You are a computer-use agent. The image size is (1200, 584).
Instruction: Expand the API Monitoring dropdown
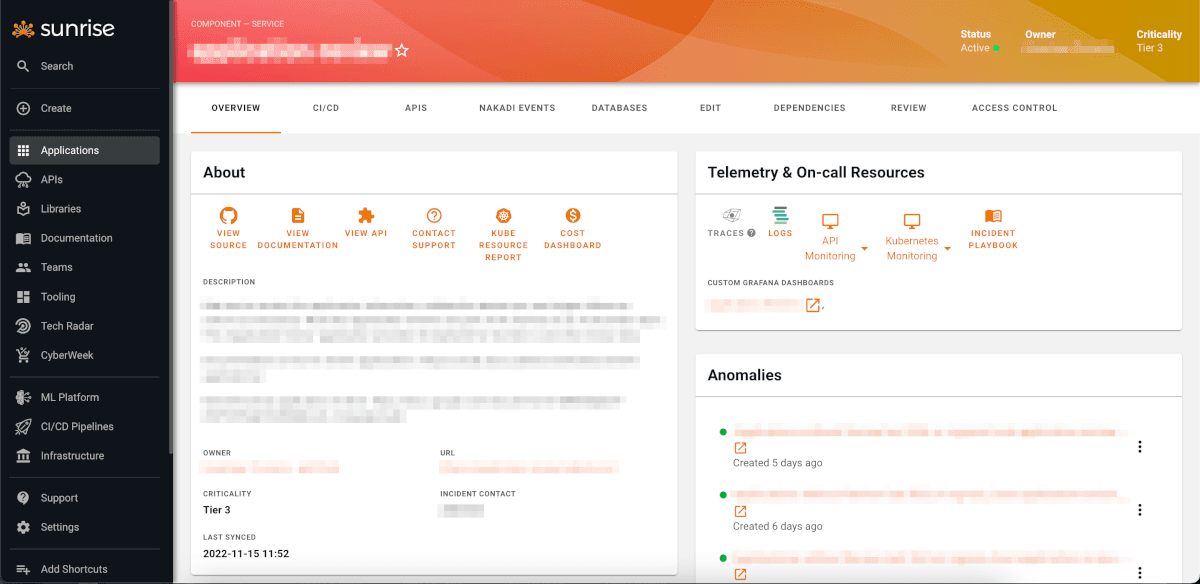[x=862, y=248]
